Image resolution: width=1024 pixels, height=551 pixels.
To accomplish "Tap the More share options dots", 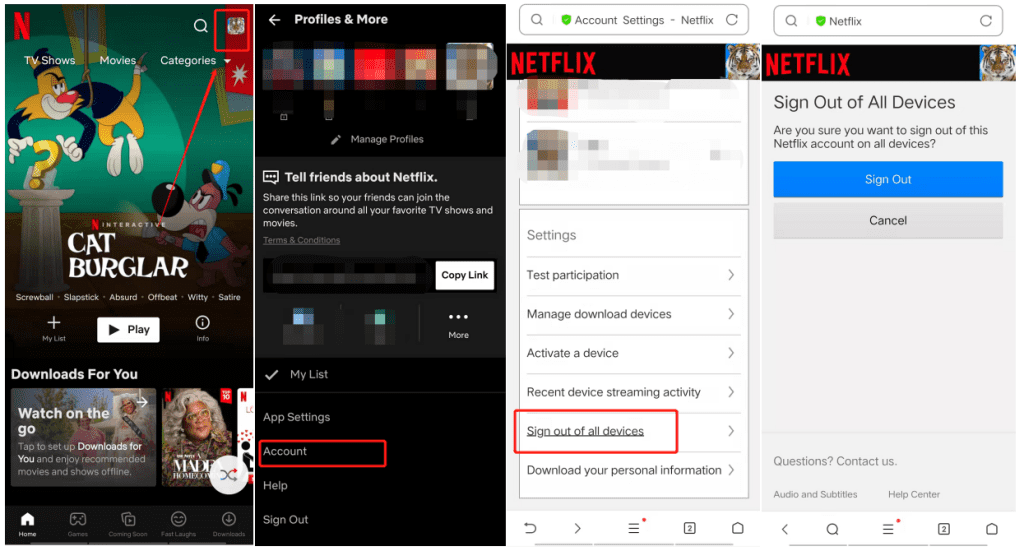I will 458,324.
